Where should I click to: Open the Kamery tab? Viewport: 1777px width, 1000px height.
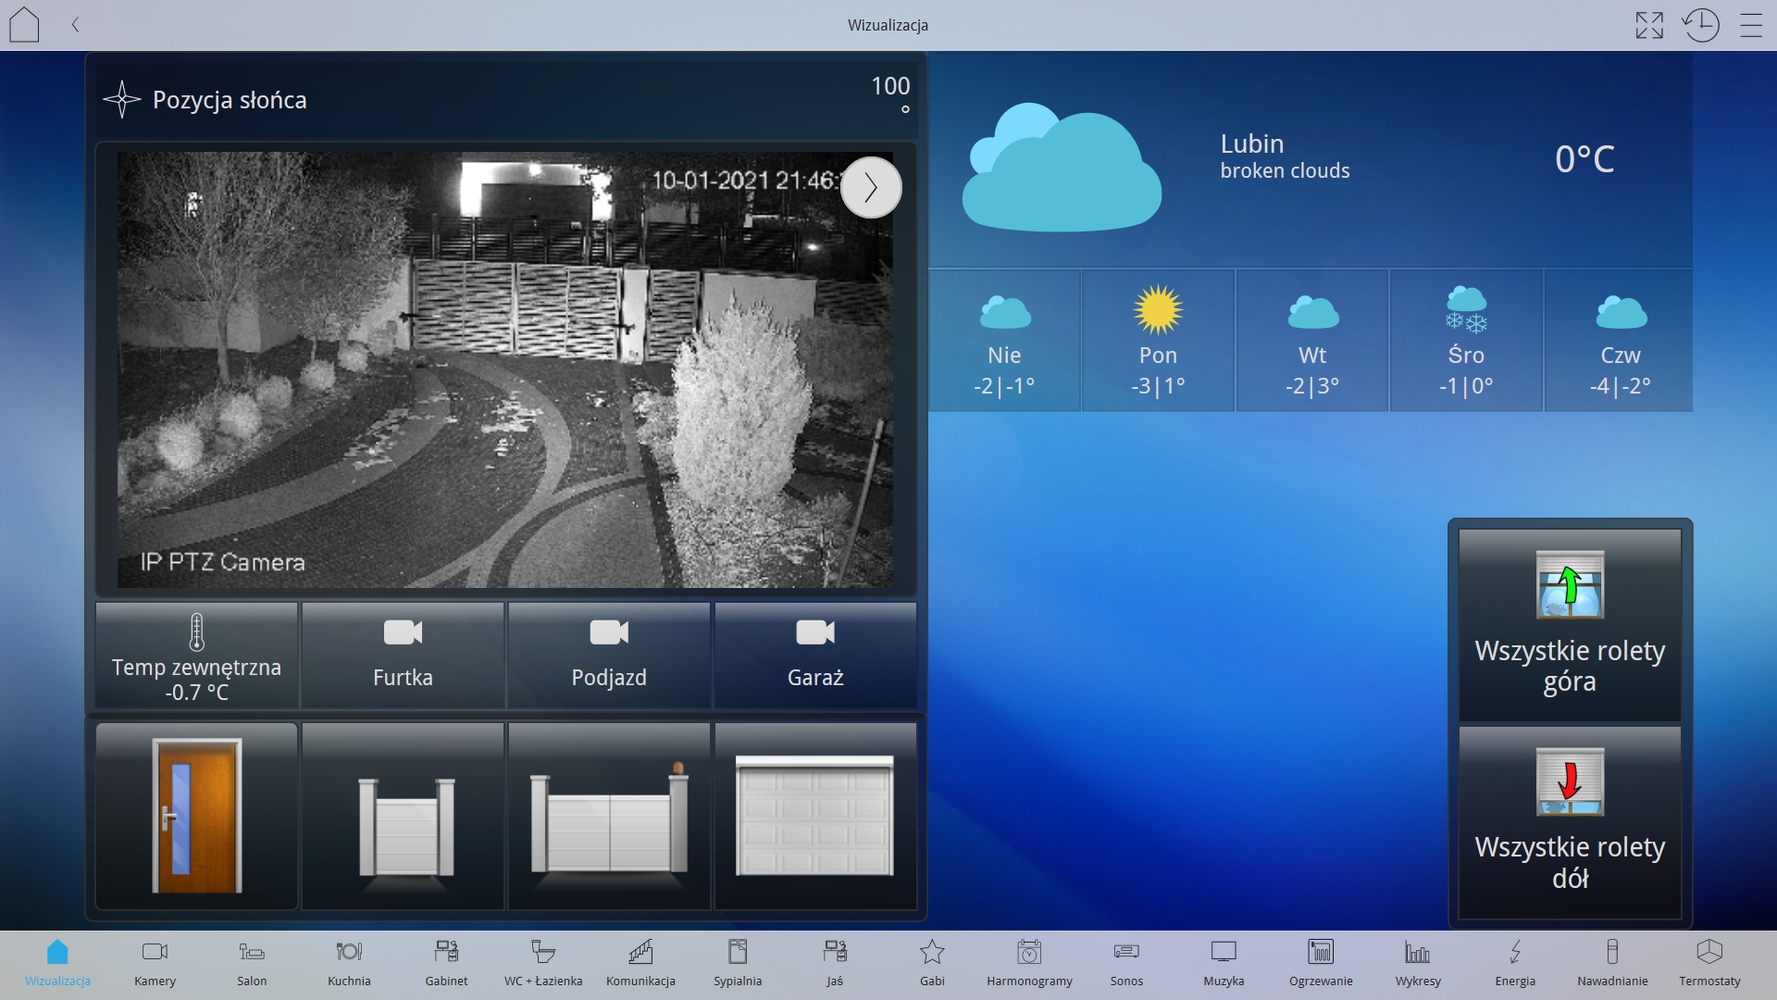coord(155,964)
